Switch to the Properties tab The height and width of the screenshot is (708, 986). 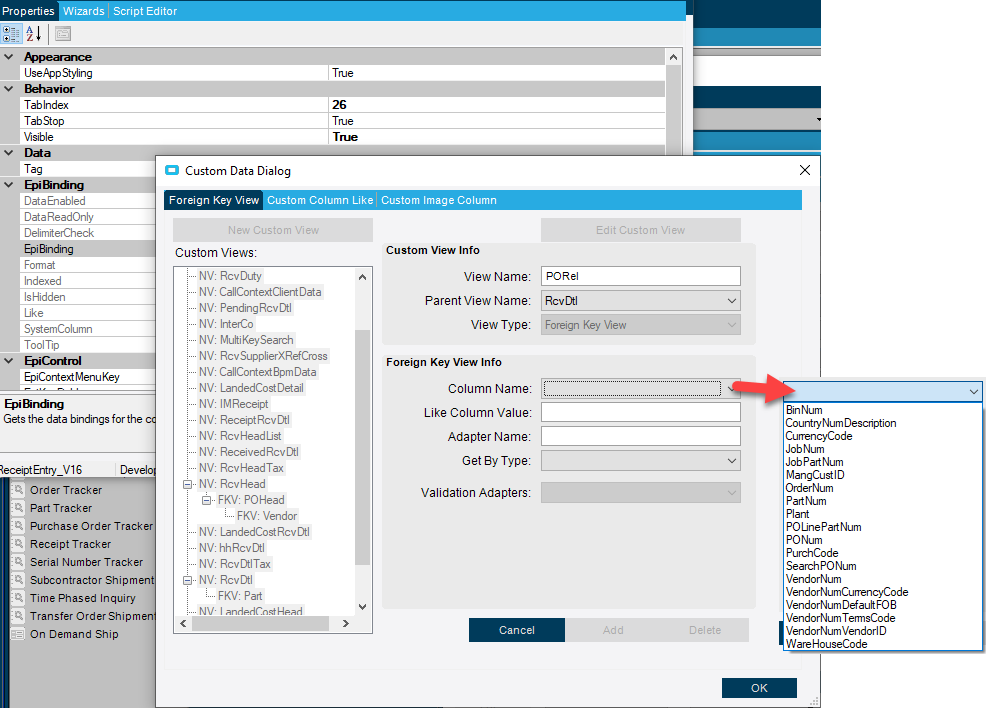[28, 11]
